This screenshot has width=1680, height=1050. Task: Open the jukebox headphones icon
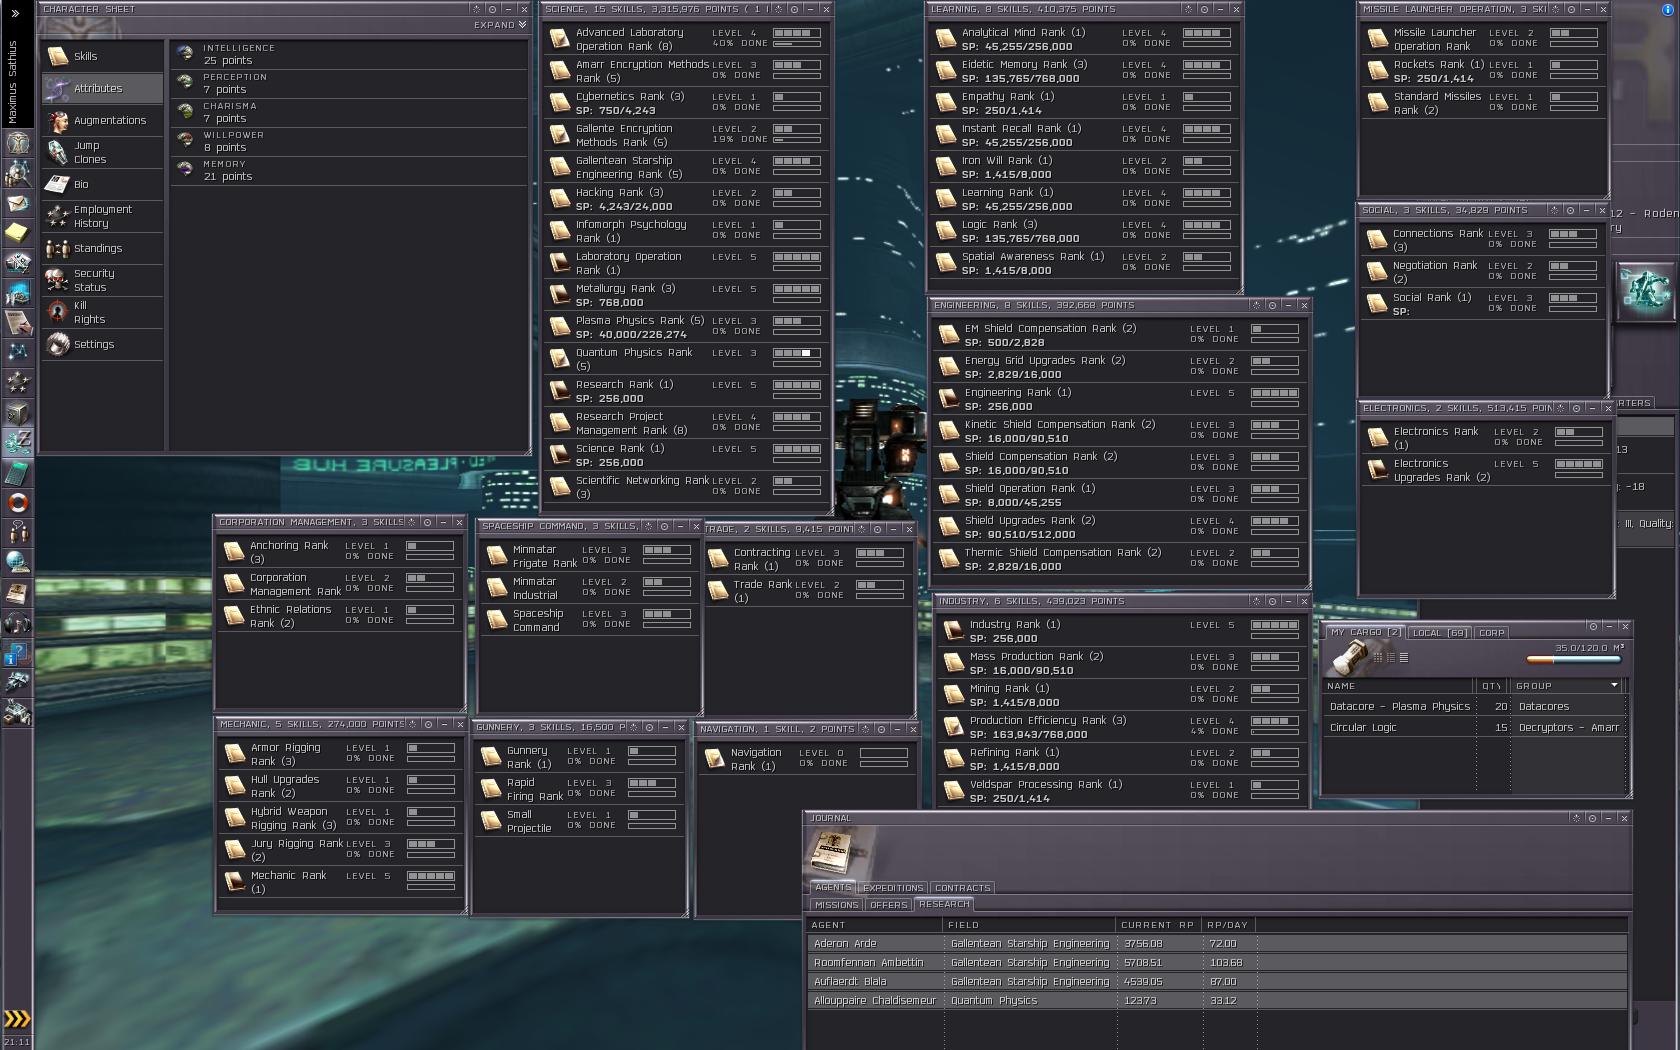17,624
